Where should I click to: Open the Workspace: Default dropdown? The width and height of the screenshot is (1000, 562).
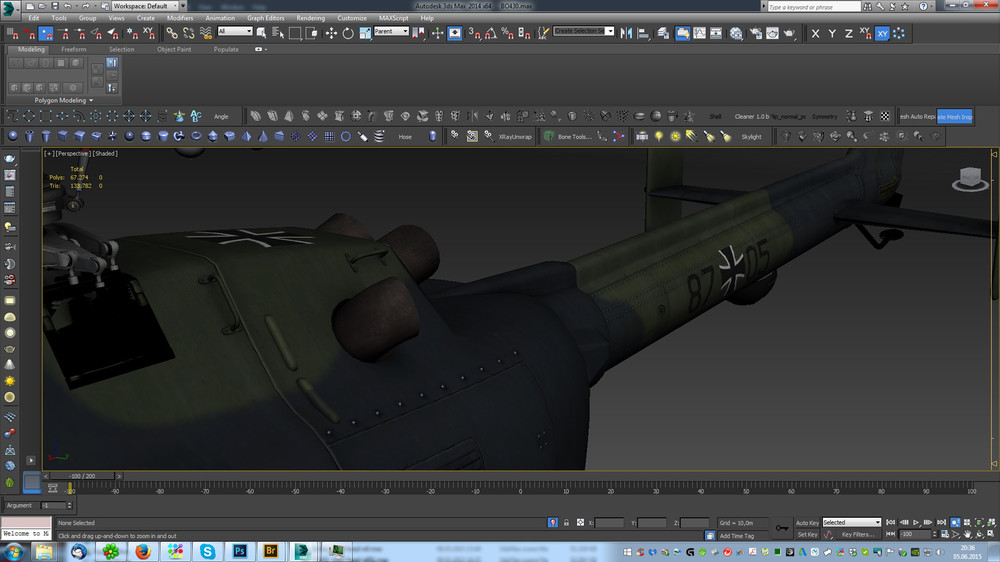(144, 6)
